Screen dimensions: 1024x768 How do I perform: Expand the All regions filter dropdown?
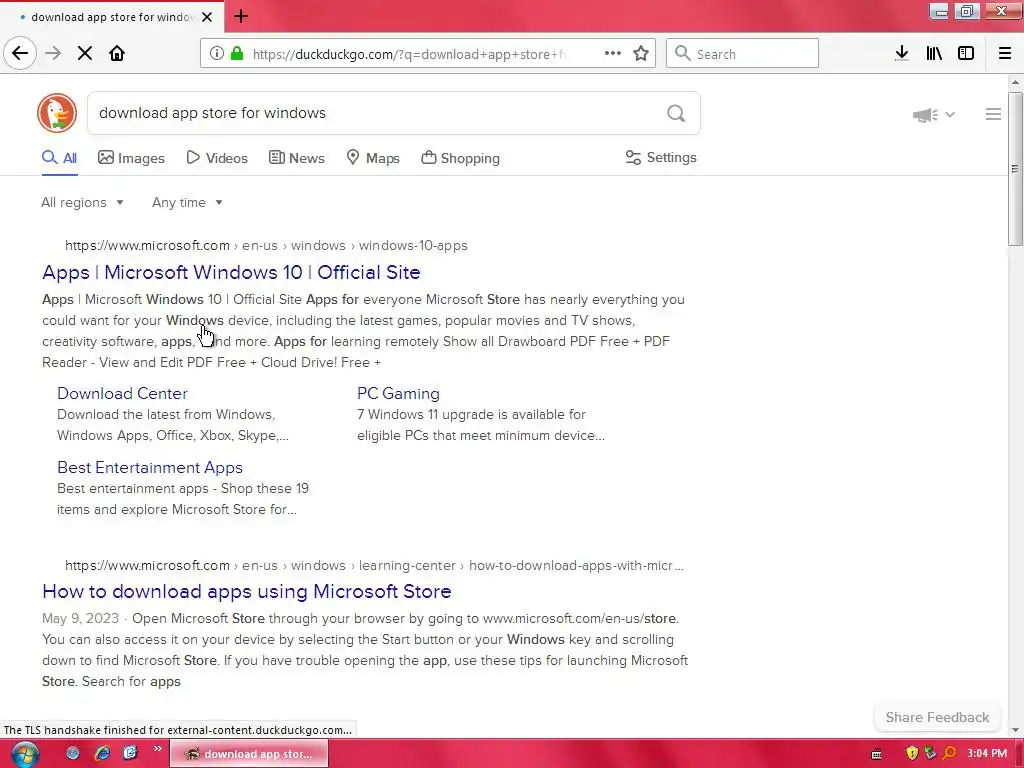pyautogui.click(x=82, y=202)
